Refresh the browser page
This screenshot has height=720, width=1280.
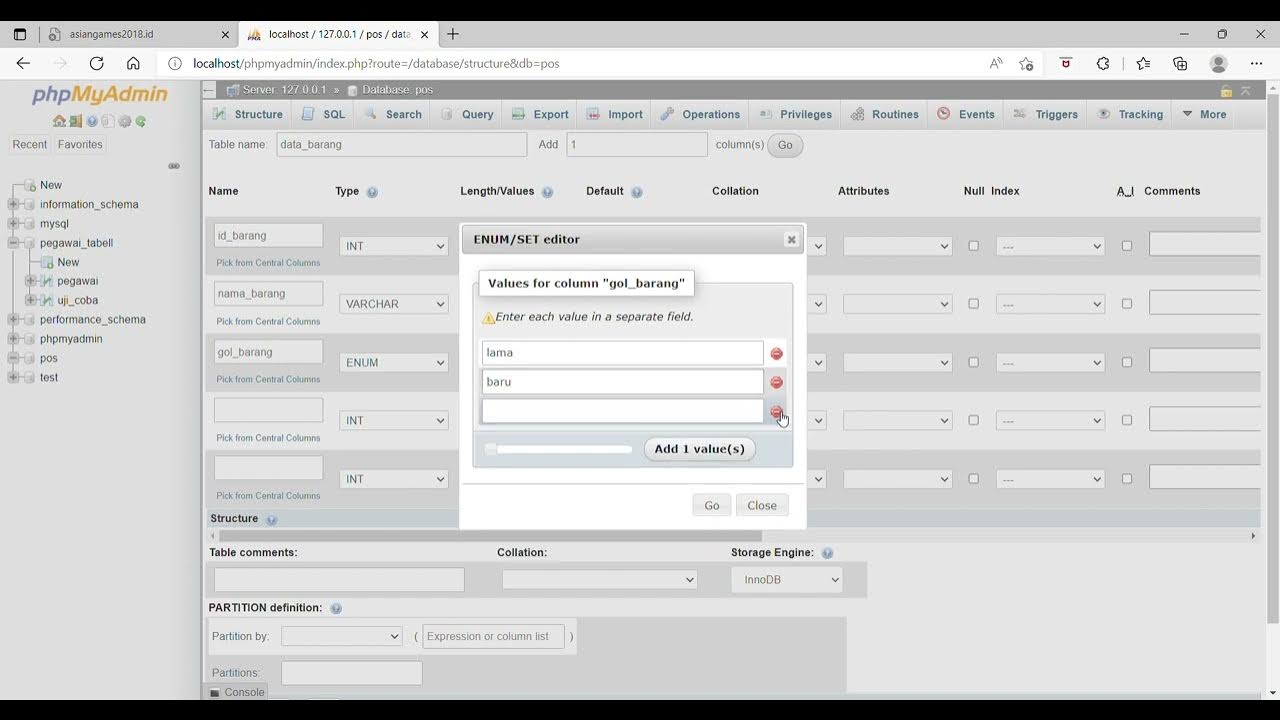point(96,63)
